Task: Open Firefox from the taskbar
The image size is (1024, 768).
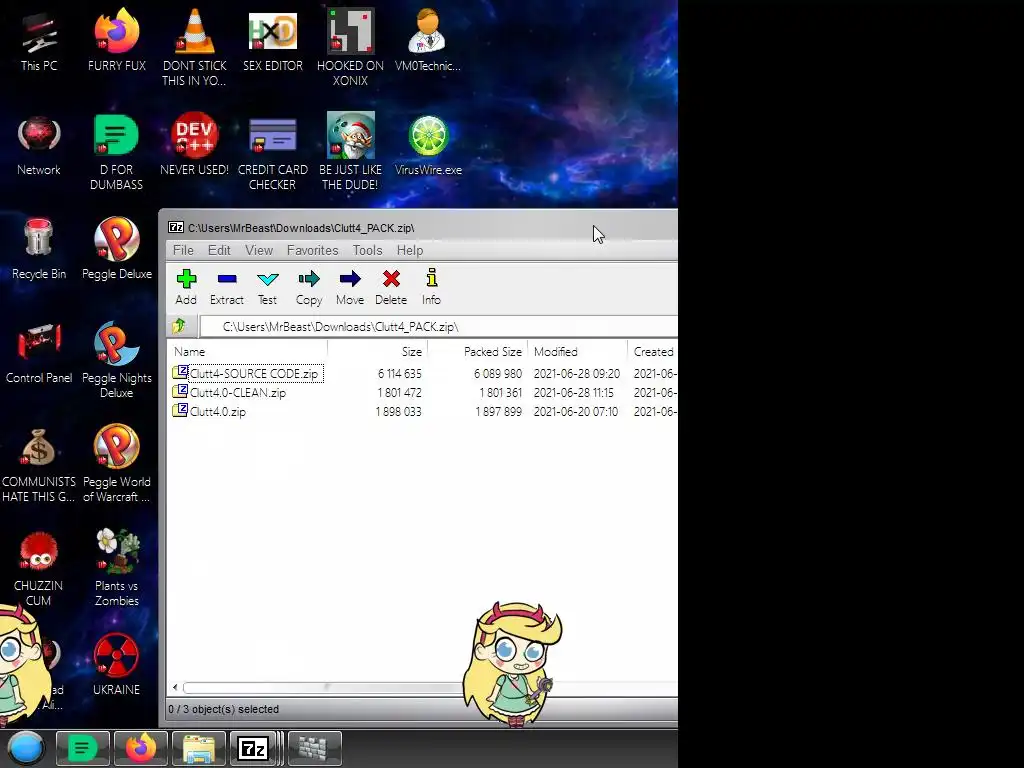Action: point(140,748)
